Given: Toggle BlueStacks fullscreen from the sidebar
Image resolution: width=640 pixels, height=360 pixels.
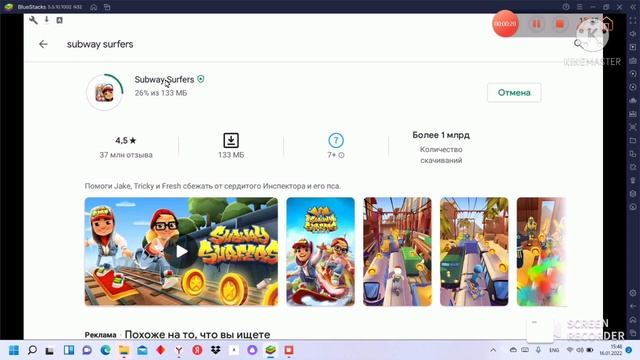Looking at the screenshot, I should [633, 20].
